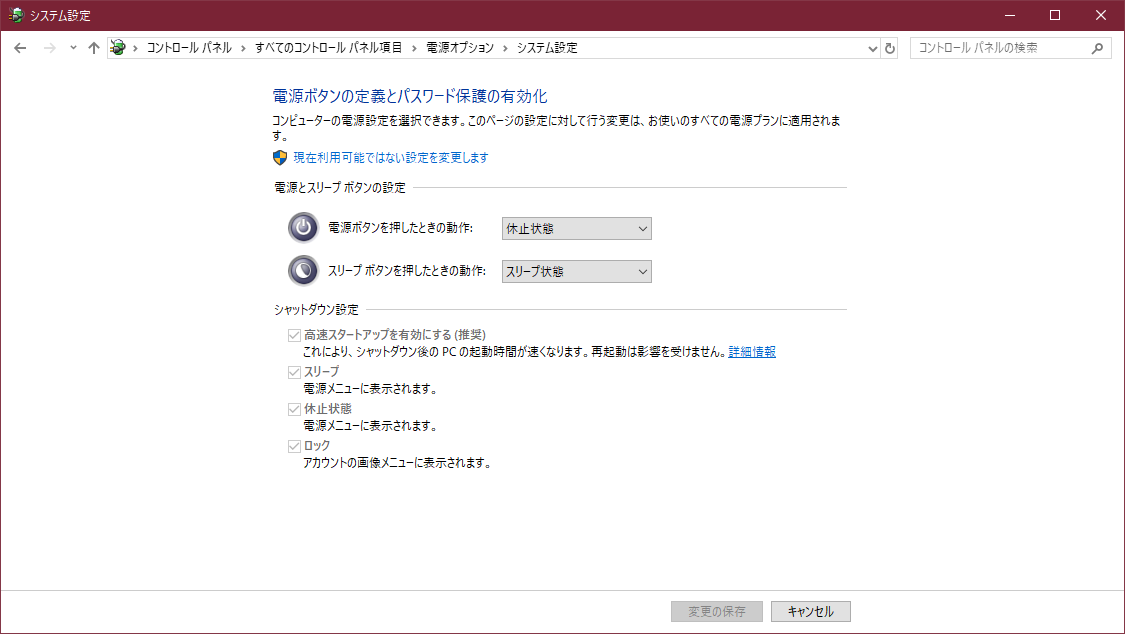Open the recent locations chevron

pos(73,48)
